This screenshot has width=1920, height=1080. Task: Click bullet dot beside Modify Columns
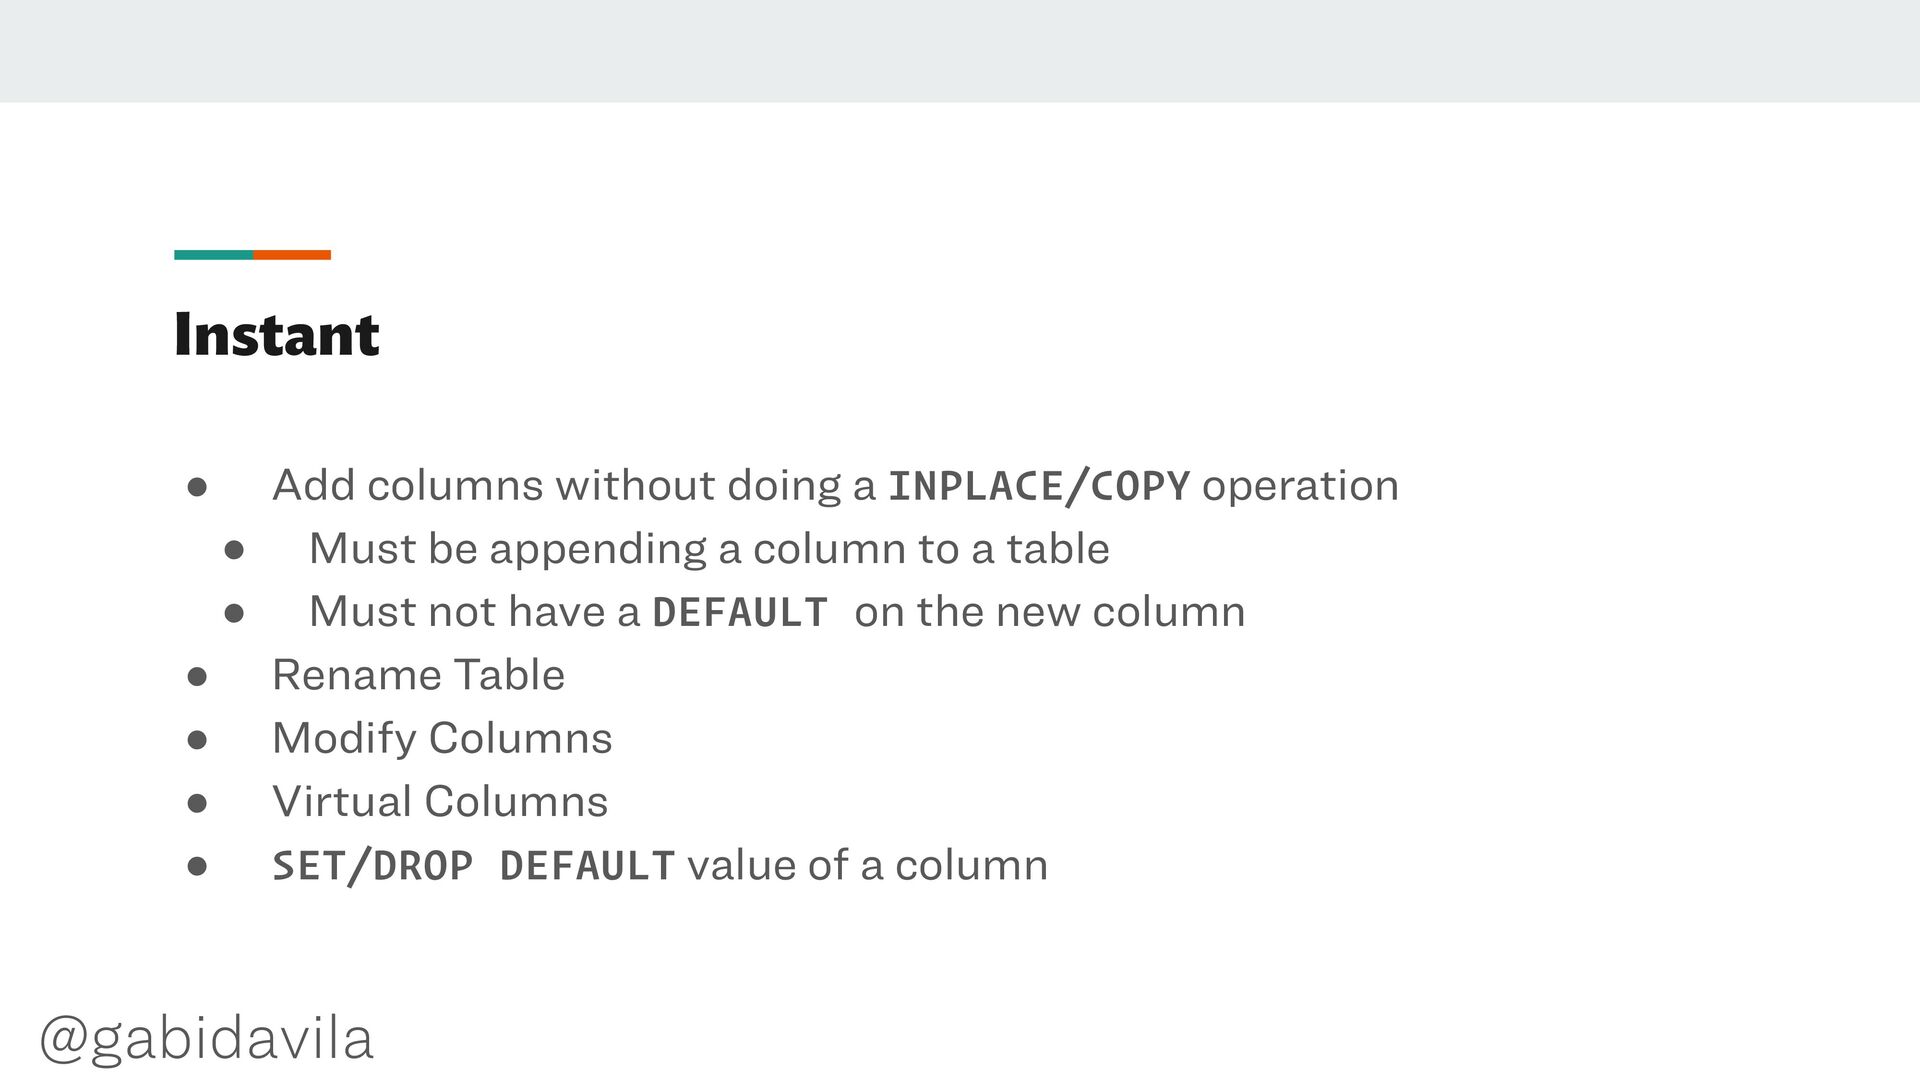point(197,740)
